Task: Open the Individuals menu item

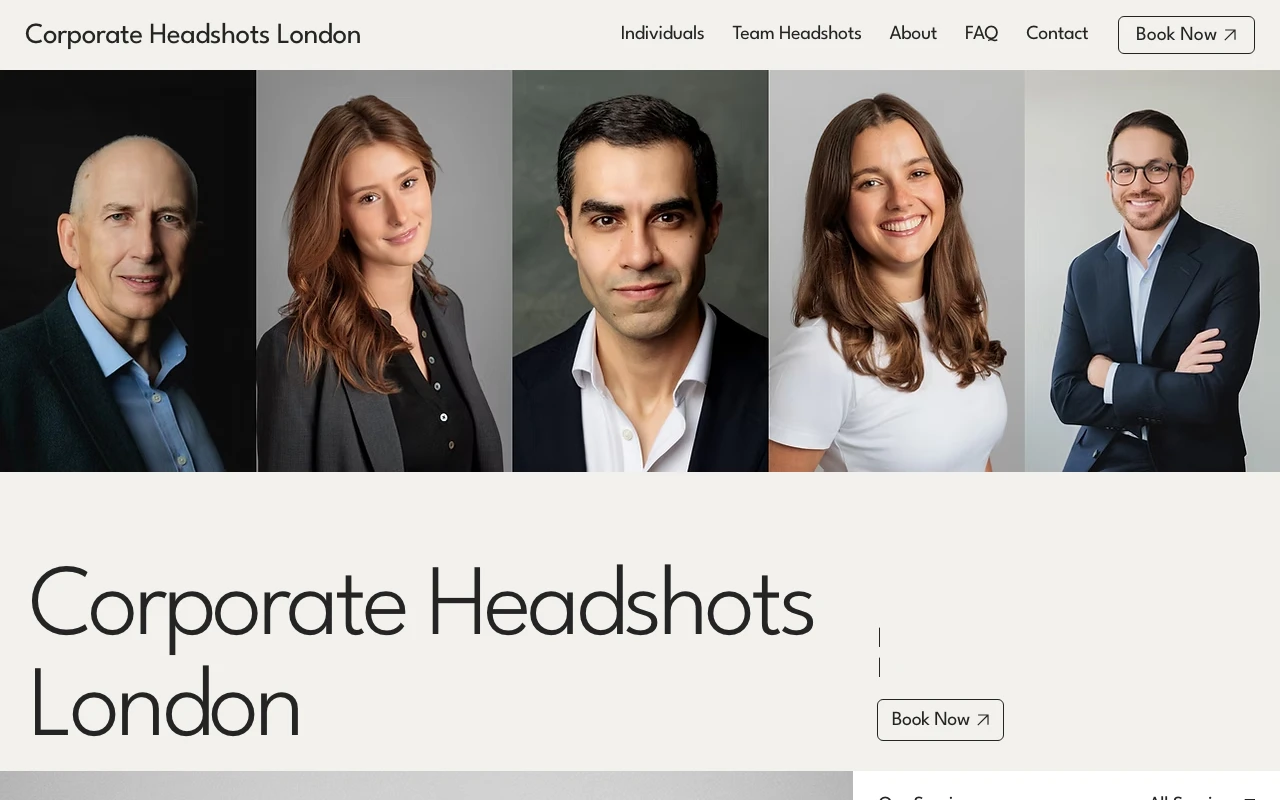Action: tap(662, 34)
